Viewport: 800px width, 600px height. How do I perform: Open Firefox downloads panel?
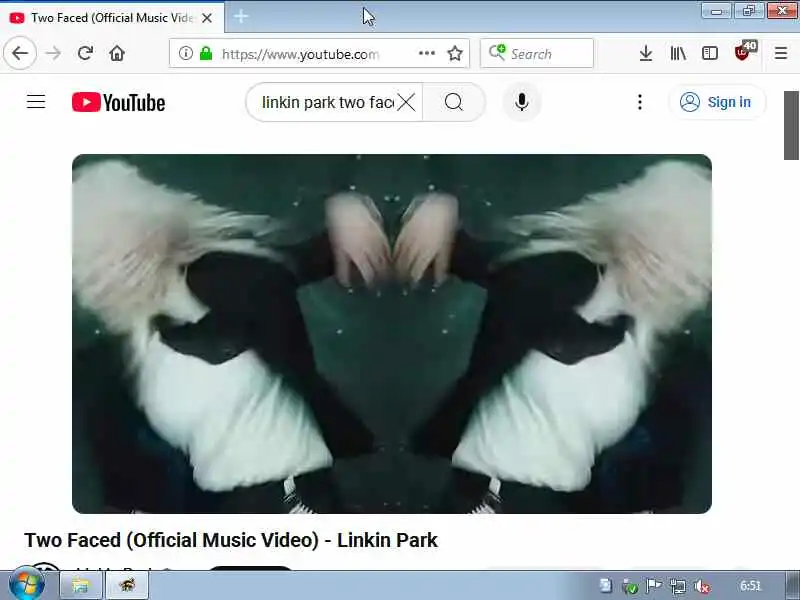[646, 53]
